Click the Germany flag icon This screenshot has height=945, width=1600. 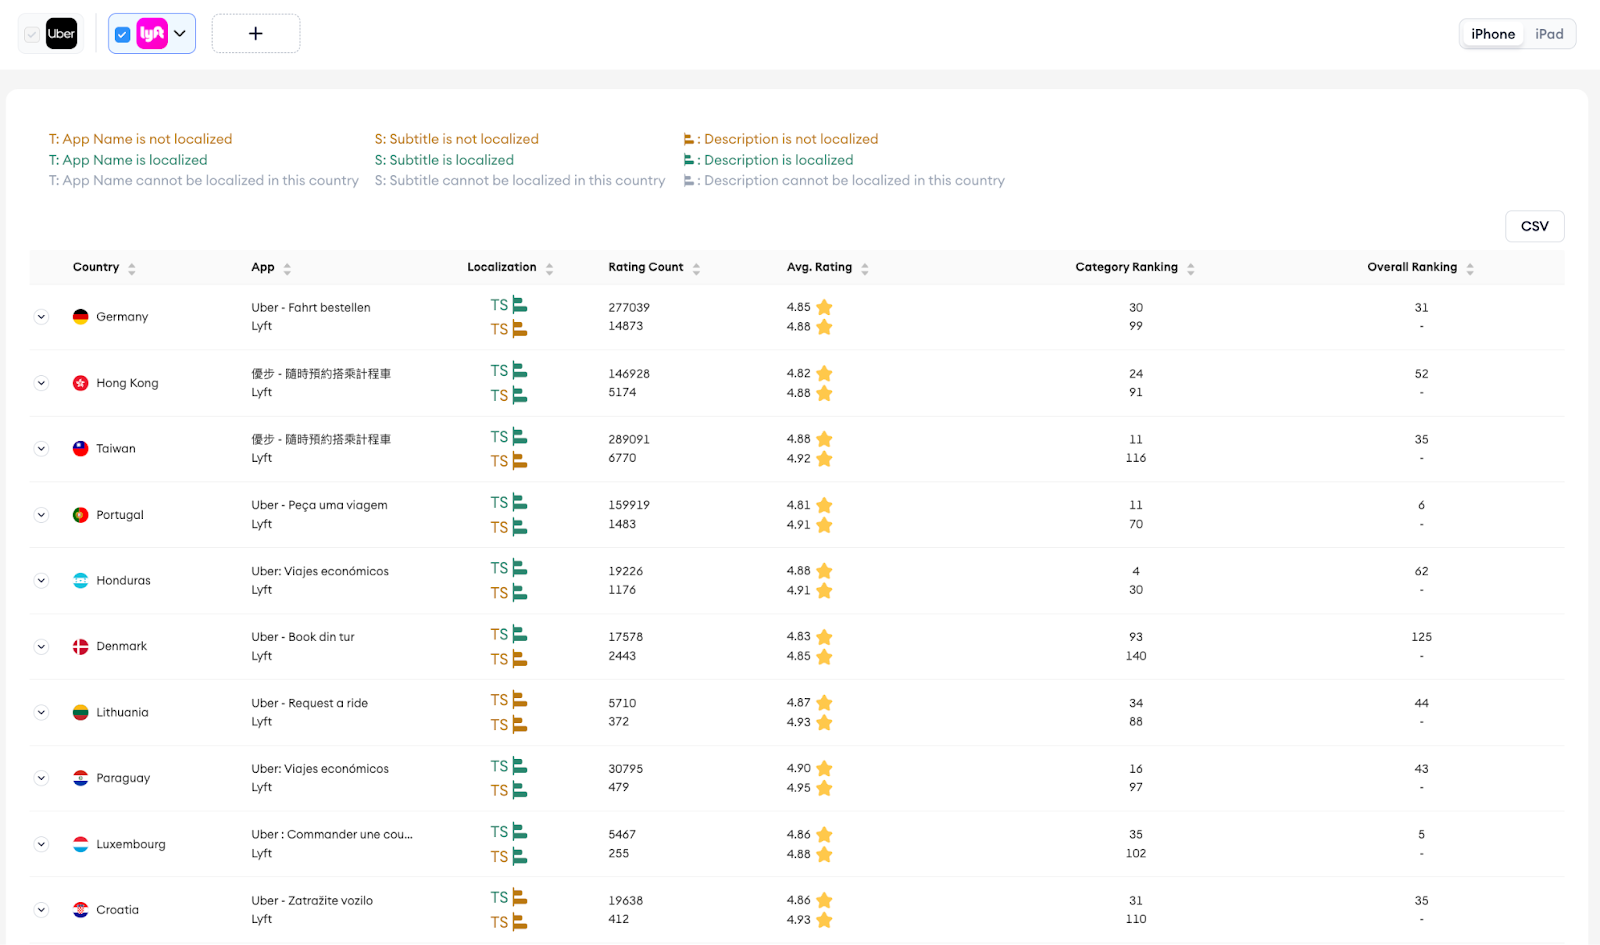(x=81, y=317)
